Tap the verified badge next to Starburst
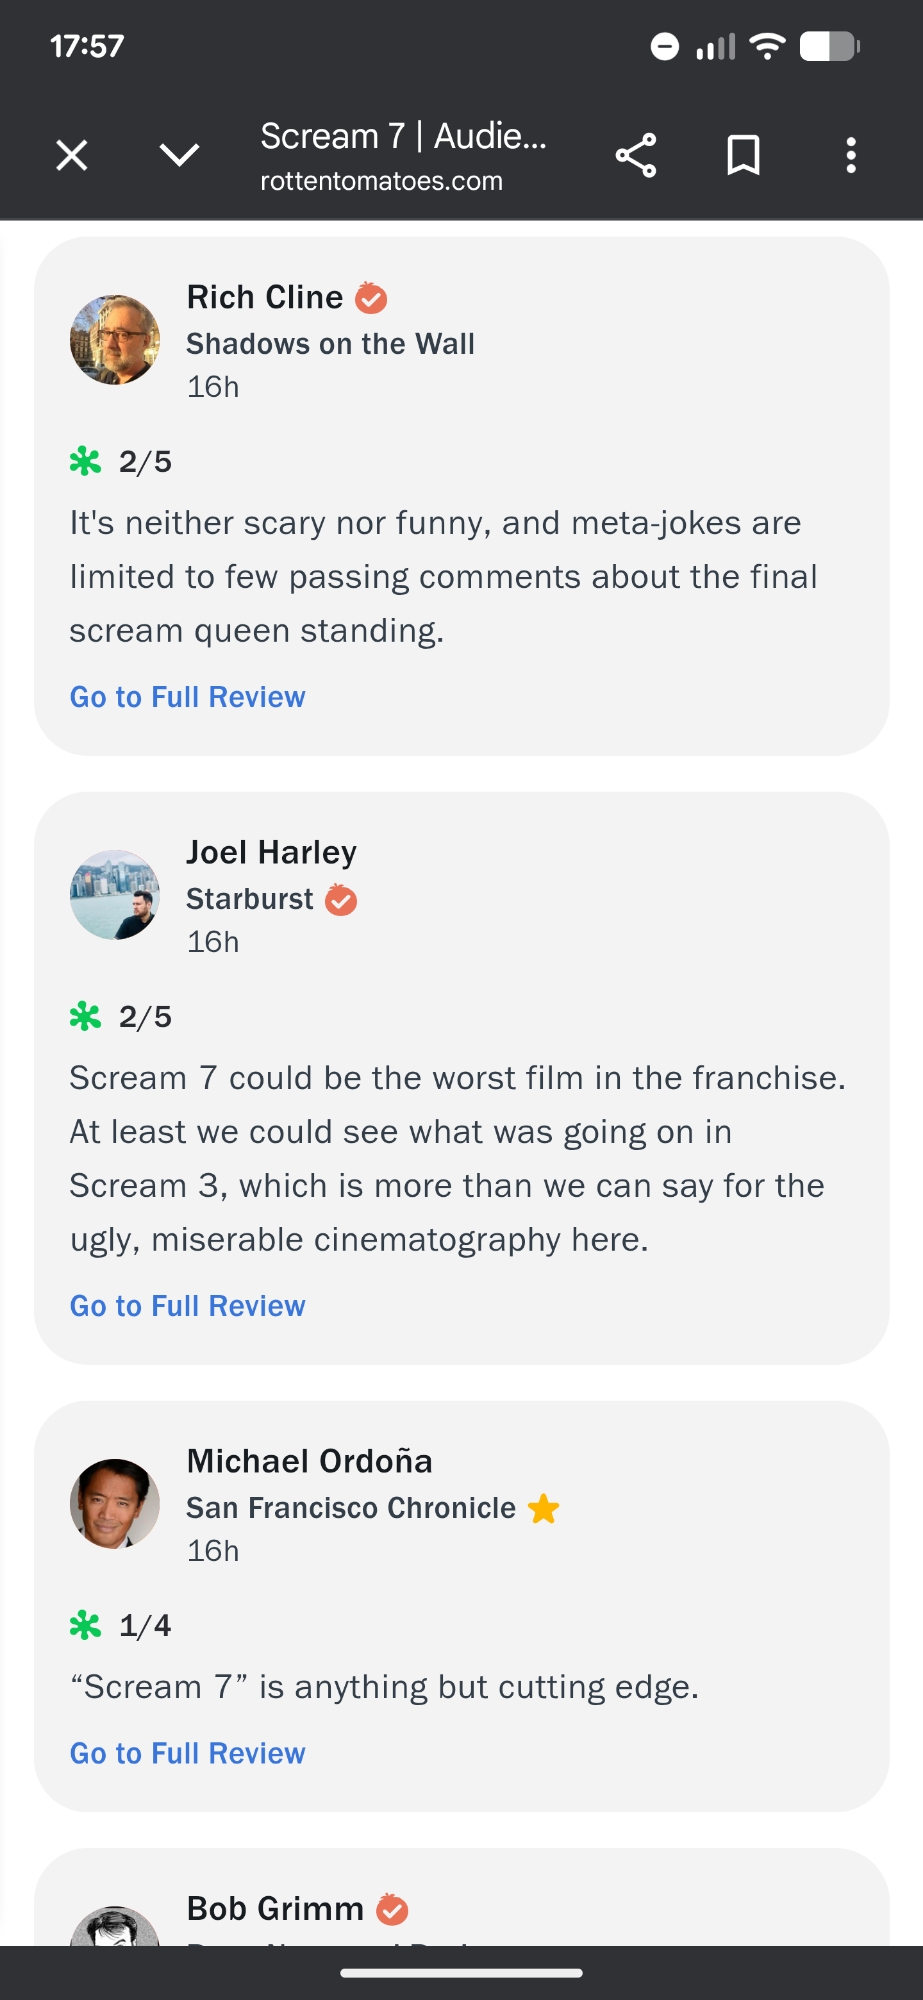This screenshot has width=923, height=2000. pos(341,900)
